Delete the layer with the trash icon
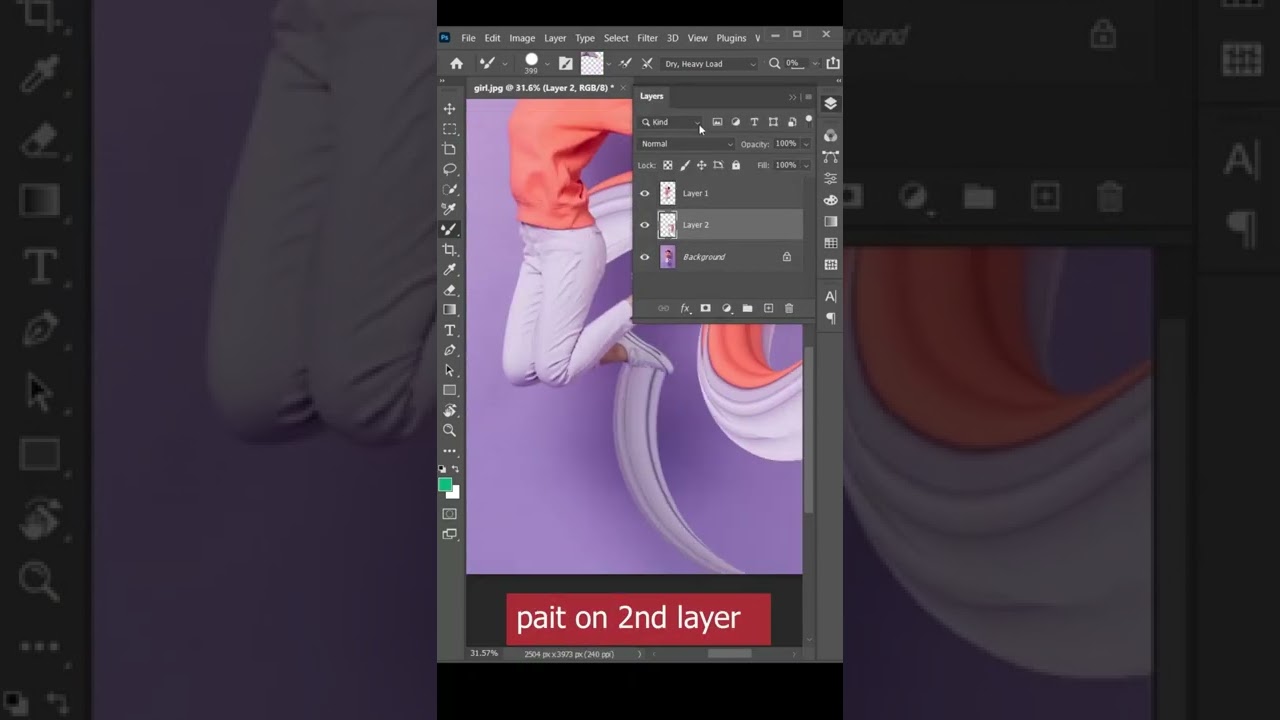 pyautogui.click(x=789, y=309)
